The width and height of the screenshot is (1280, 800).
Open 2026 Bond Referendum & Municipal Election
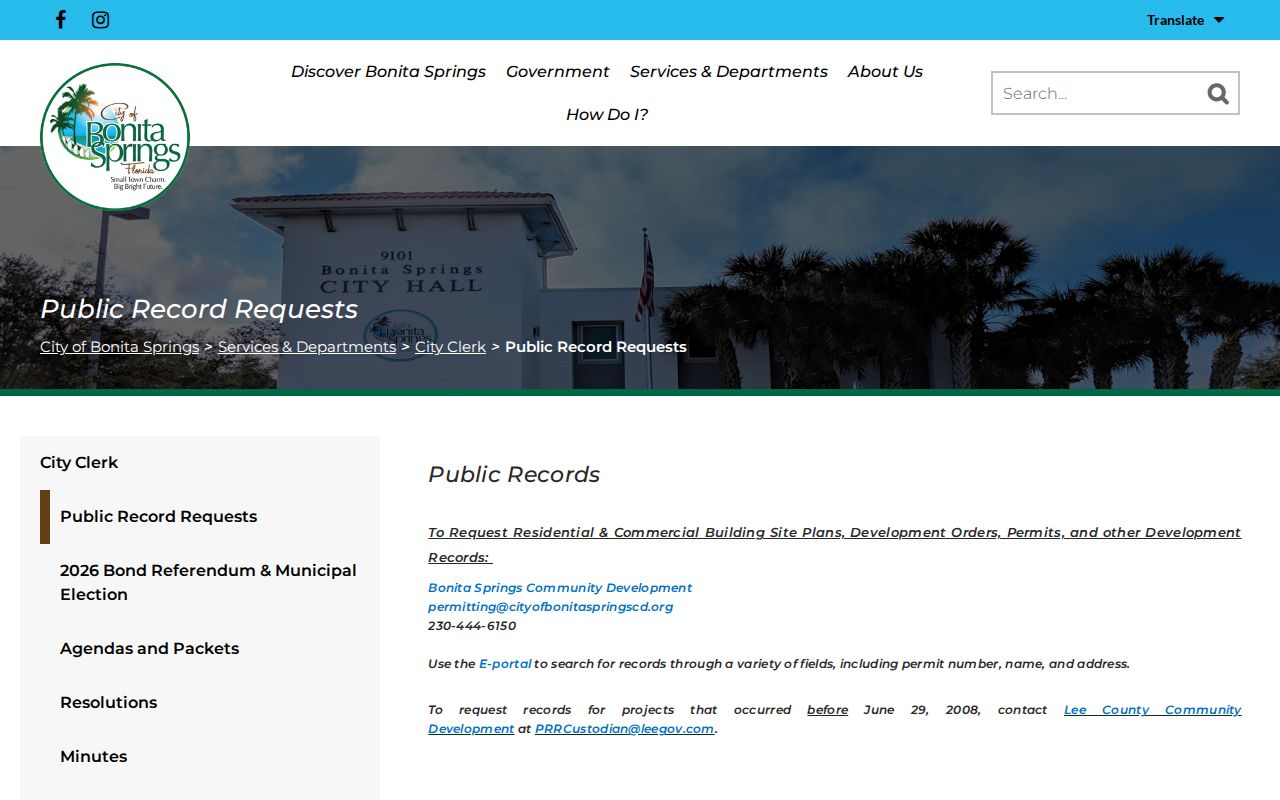208,582
